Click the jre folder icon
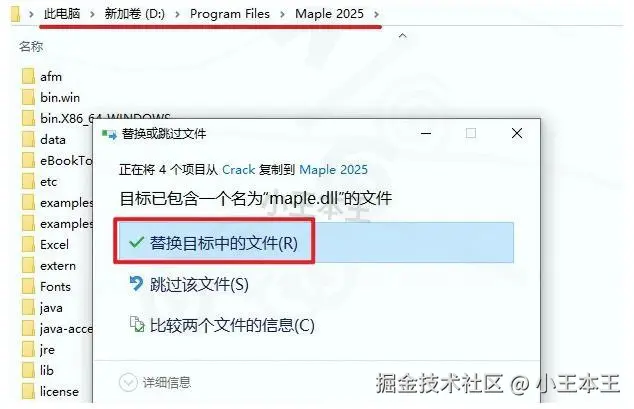Image resolution: width=634 pixels, height=409 pixels. point(28,350)
